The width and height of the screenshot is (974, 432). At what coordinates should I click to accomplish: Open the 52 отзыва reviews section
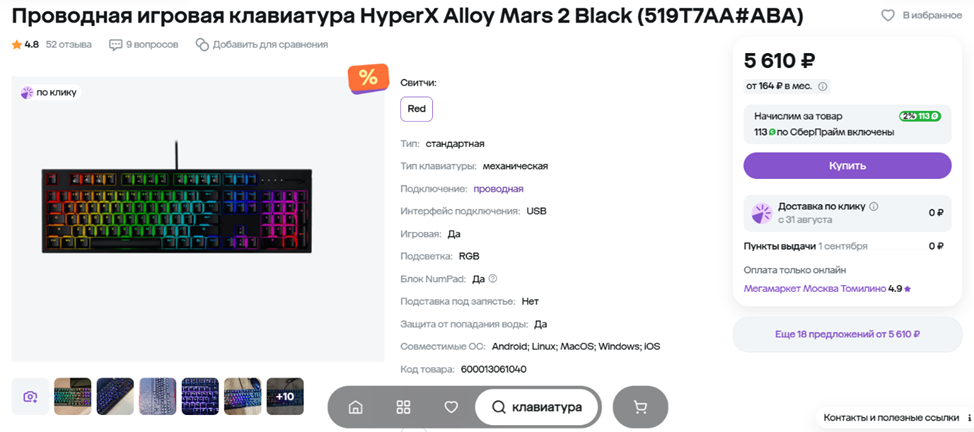[x=68, y=45]
